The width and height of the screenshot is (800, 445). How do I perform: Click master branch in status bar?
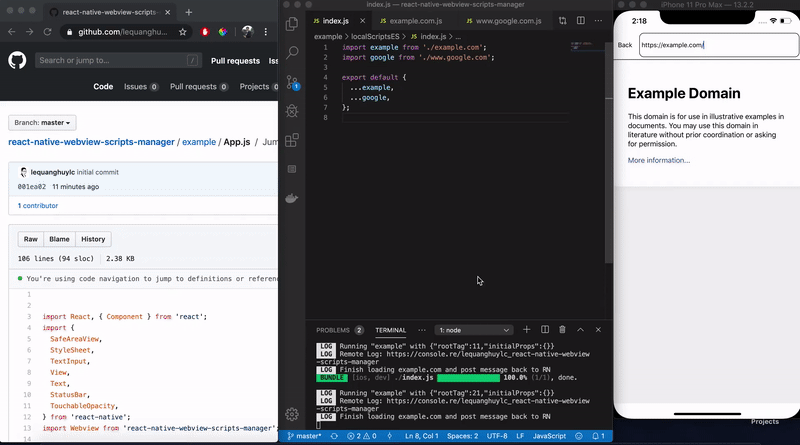click(x=304, y=436)
